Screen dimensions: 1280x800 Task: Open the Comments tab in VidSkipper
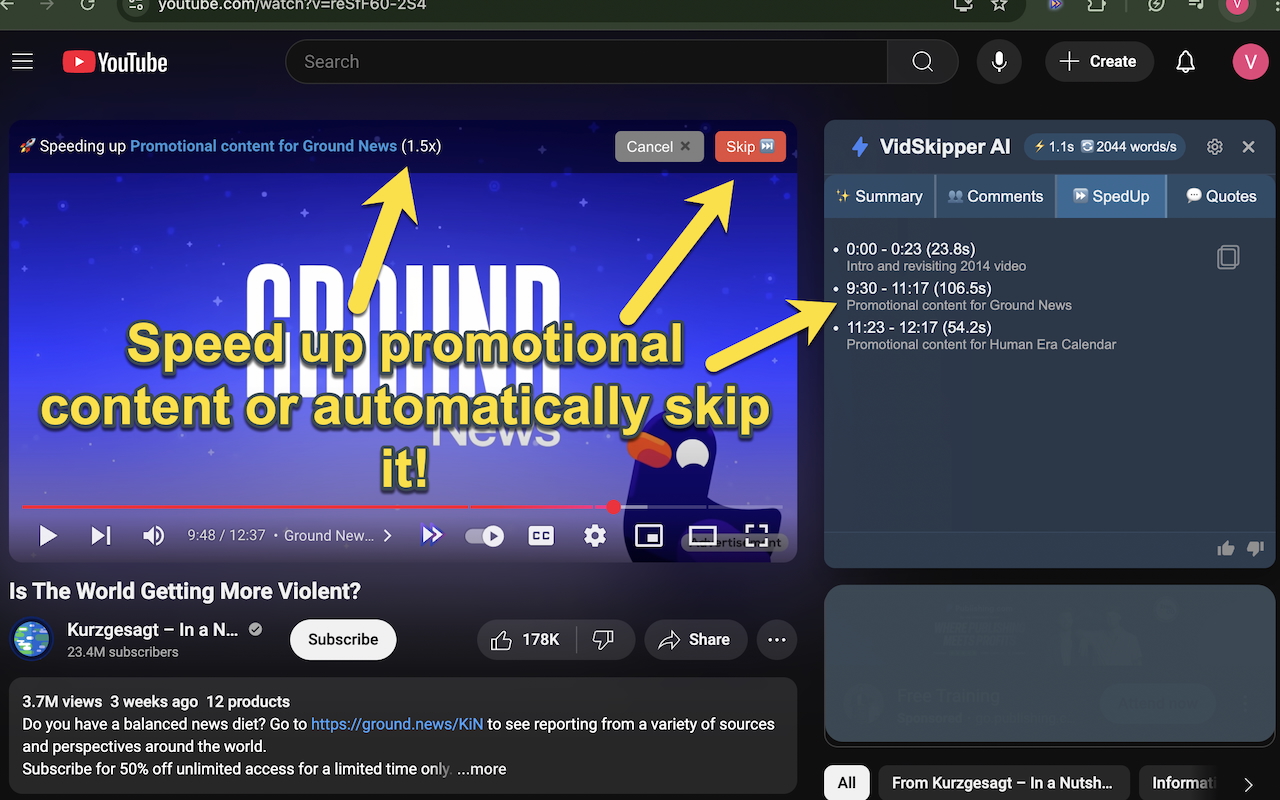(995, 196)
